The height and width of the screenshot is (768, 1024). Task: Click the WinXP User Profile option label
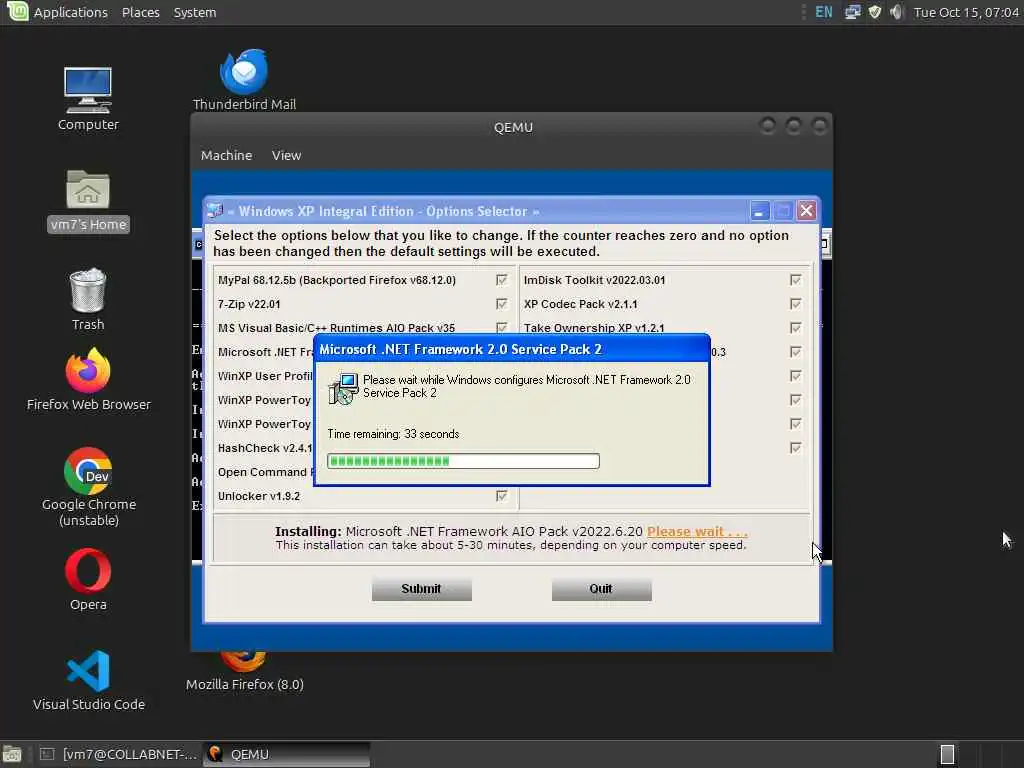(265, 376)
